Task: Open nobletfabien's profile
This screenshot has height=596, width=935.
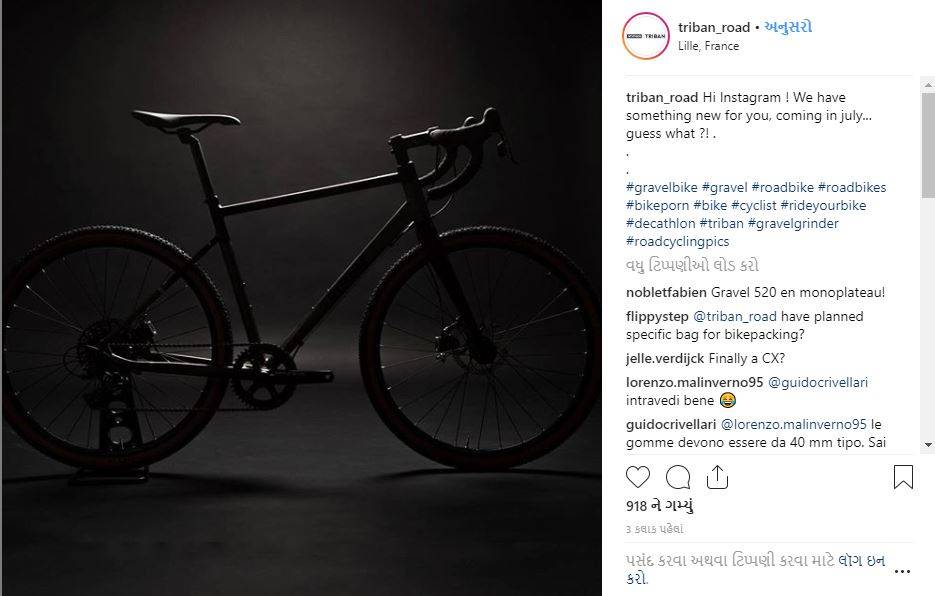Action: click(x=666, y=292)
